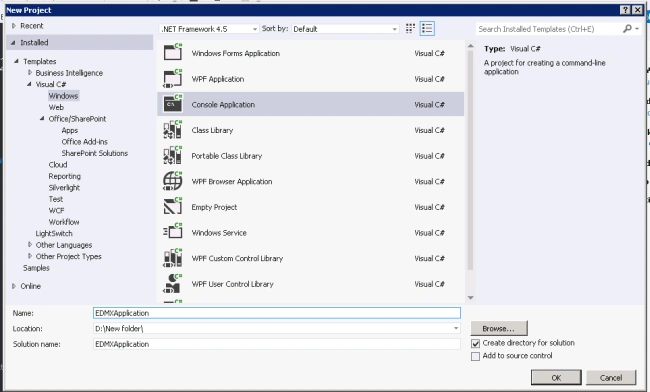The image size is (650, 392).
Task: Collapse the Office/SharePoint node
Action: pos(42,119)
